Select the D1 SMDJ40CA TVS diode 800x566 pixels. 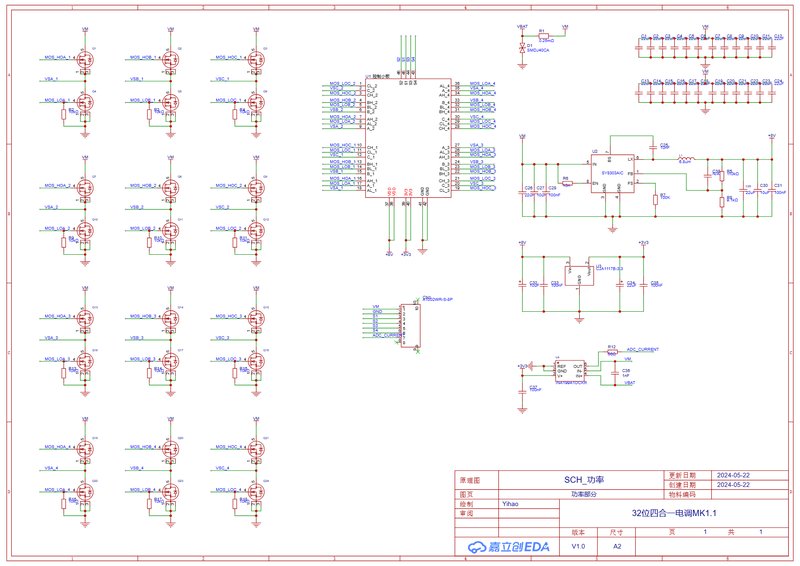pyautogui.click(x=522, y=48)
